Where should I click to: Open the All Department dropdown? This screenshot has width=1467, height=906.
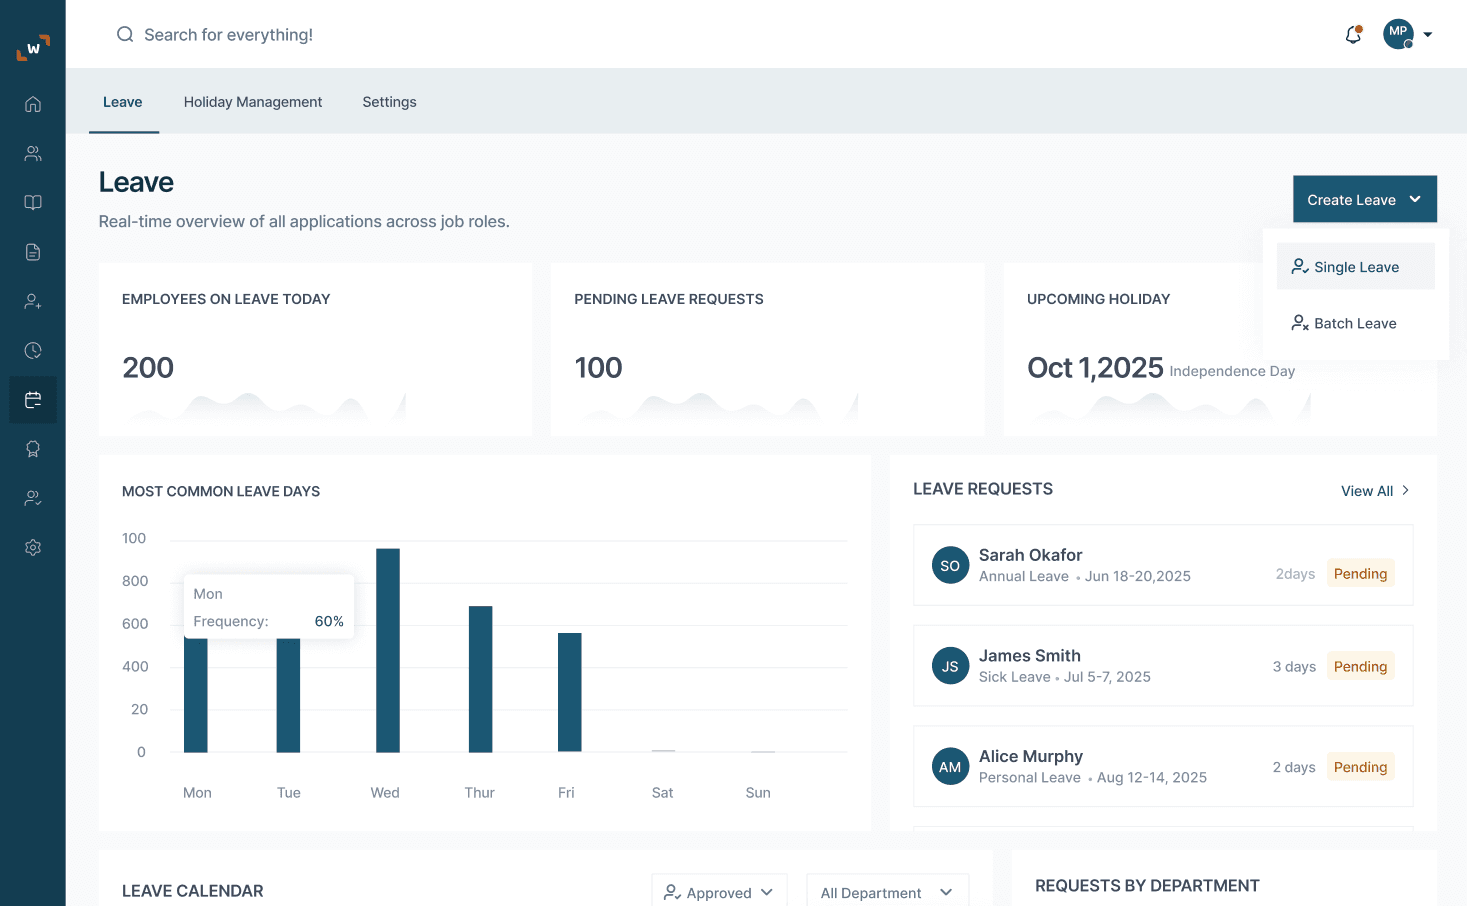click(x=887, y=892)
